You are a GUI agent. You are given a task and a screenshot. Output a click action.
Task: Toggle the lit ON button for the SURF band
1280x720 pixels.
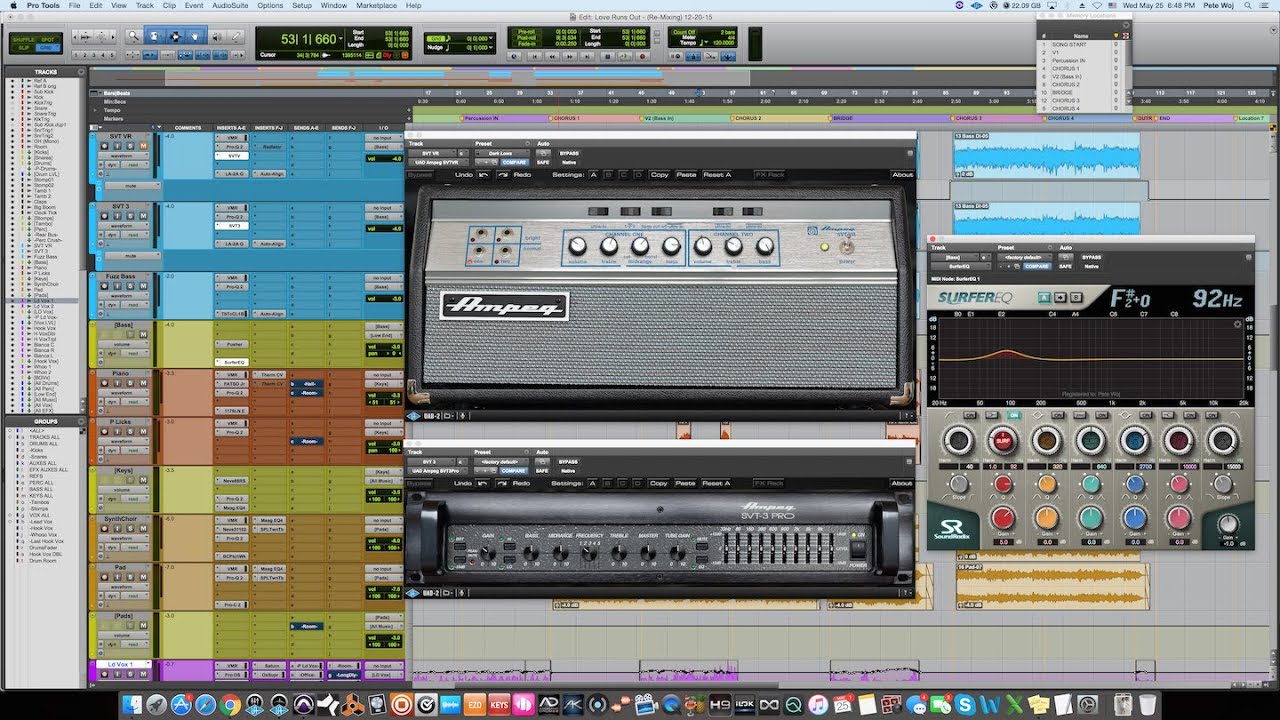tap(1013, 415)
